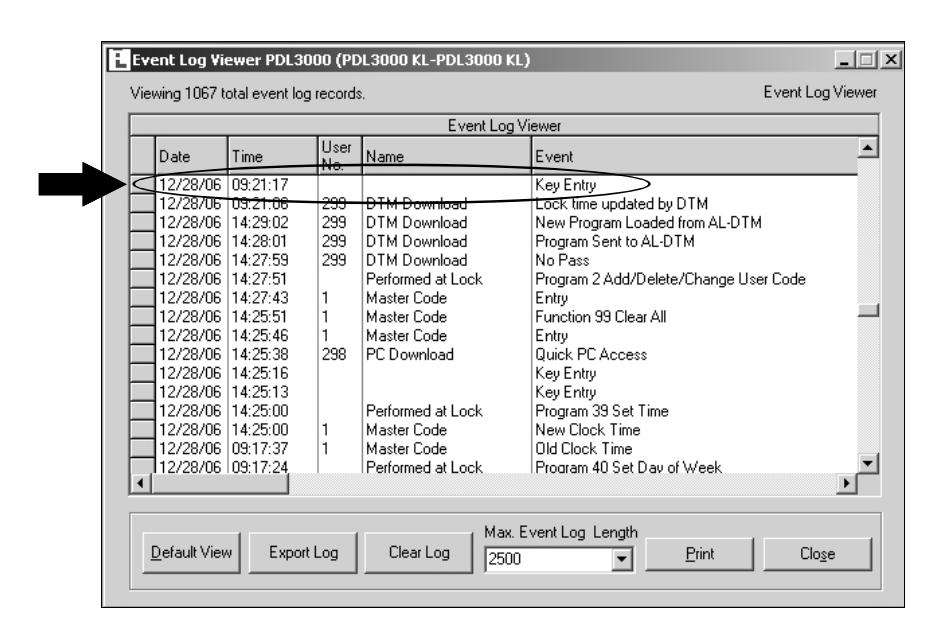Open the Max. Event Log Length dropdown arrow

622,559
